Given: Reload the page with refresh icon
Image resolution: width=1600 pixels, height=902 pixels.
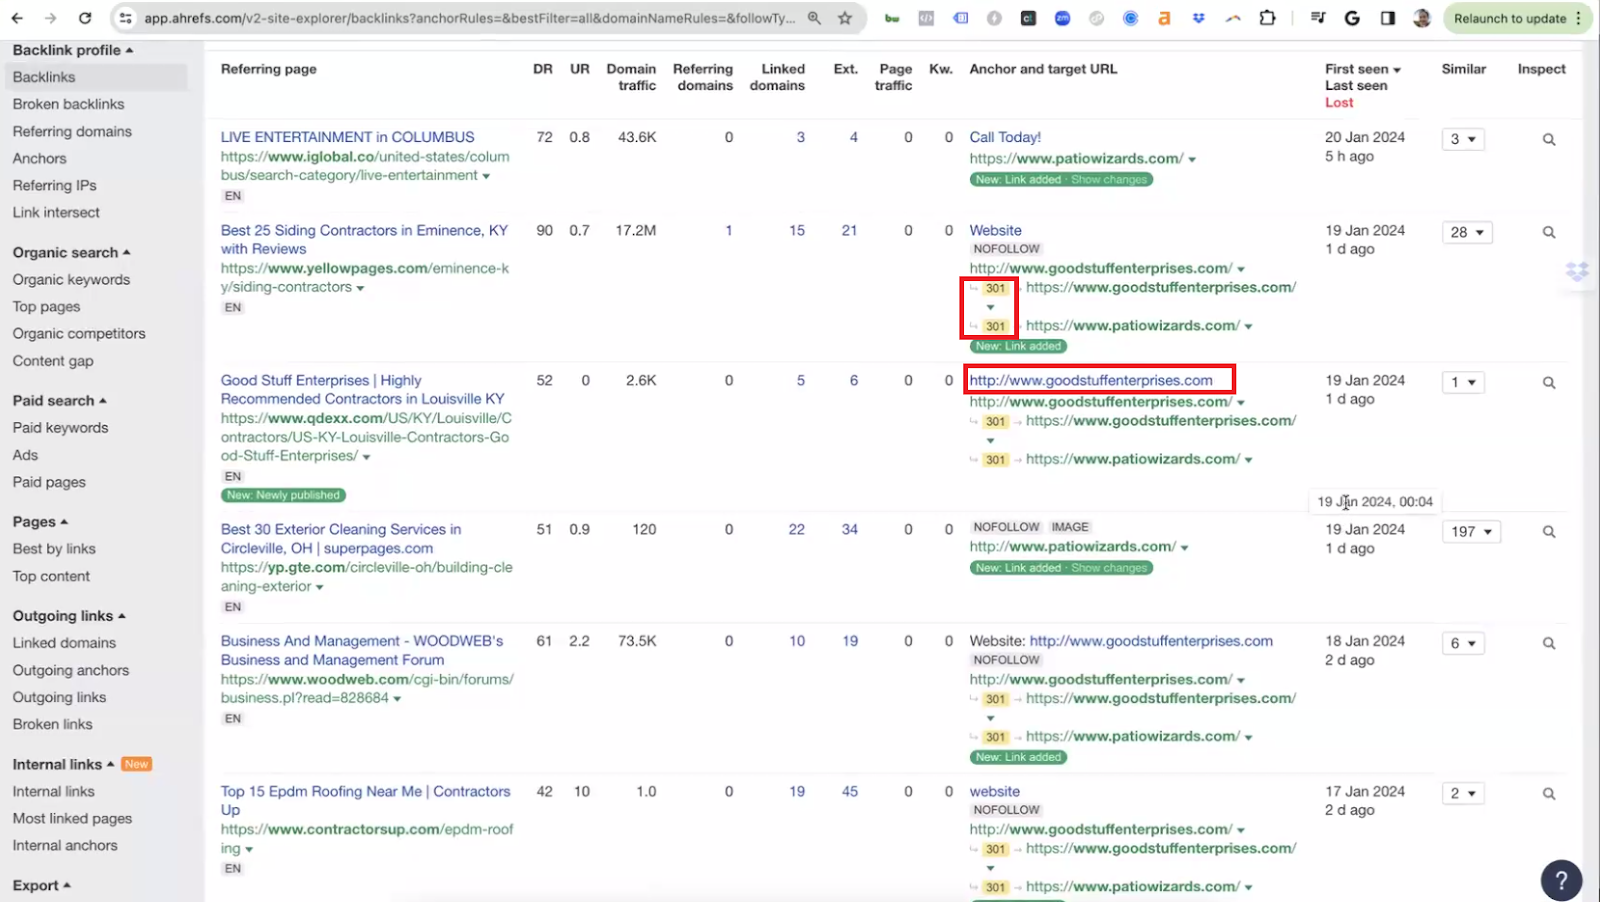Looking at the screenshot, I should [85, 18].
